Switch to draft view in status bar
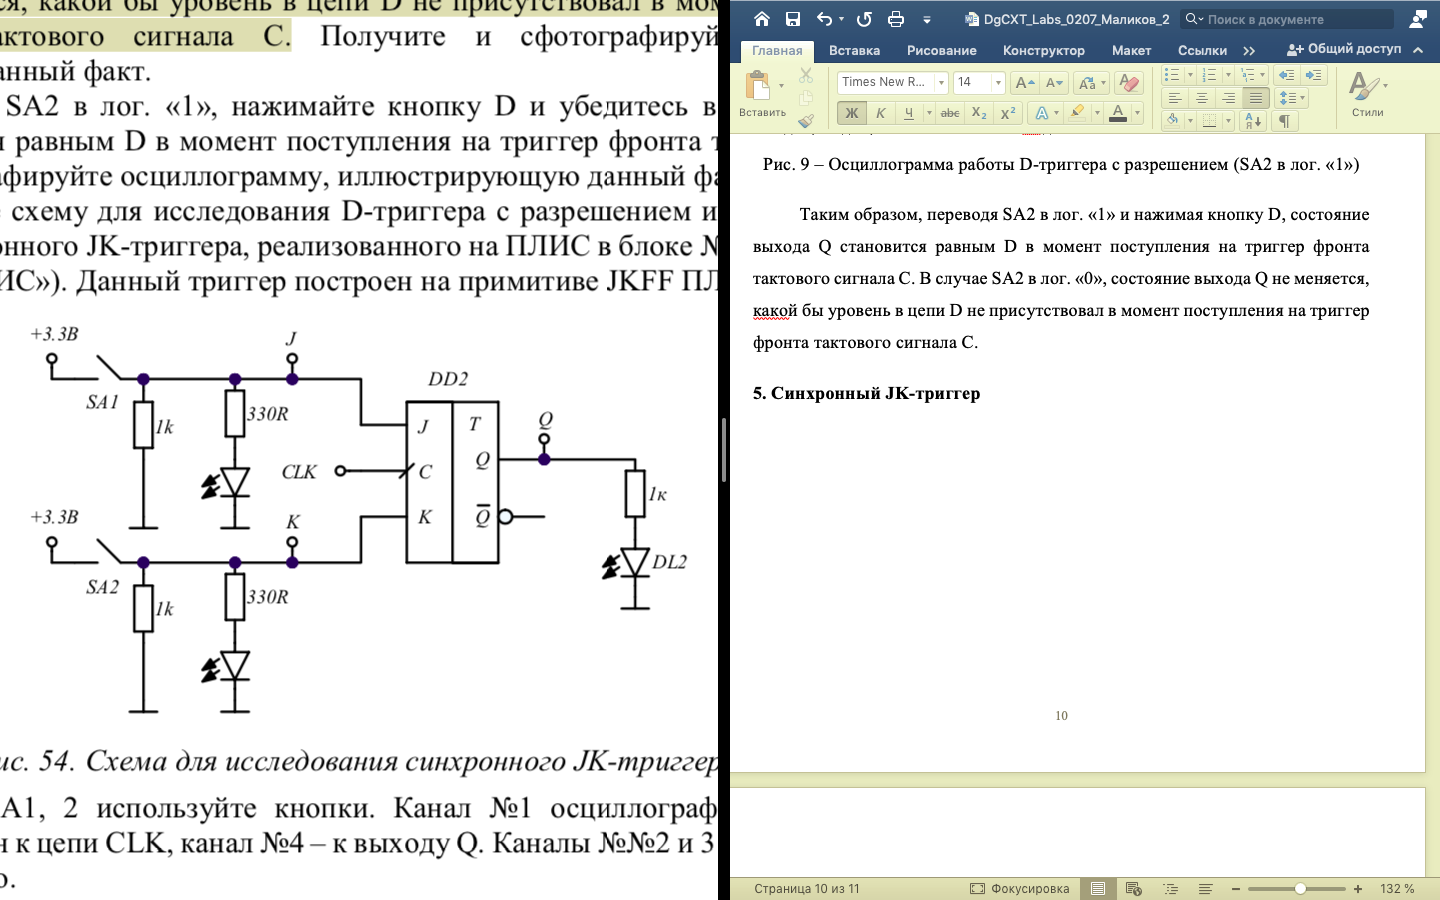This screenshot has width=1440, height=900. click(x=1206, y=888)
